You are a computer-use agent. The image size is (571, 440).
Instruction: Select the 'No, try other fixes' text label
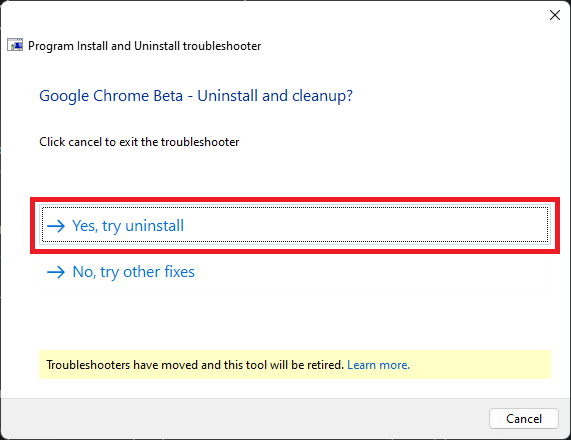pos(134,272)
